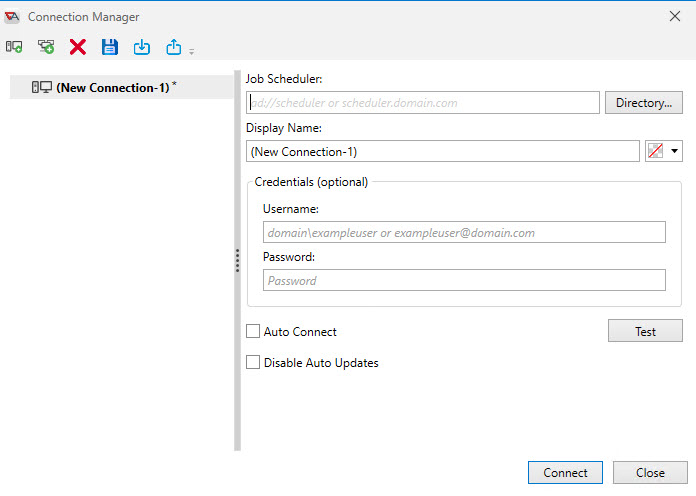Focus the Username input field
Viewport: 696px width, 496px height.
pyautogui.click(x=464, y=232)
